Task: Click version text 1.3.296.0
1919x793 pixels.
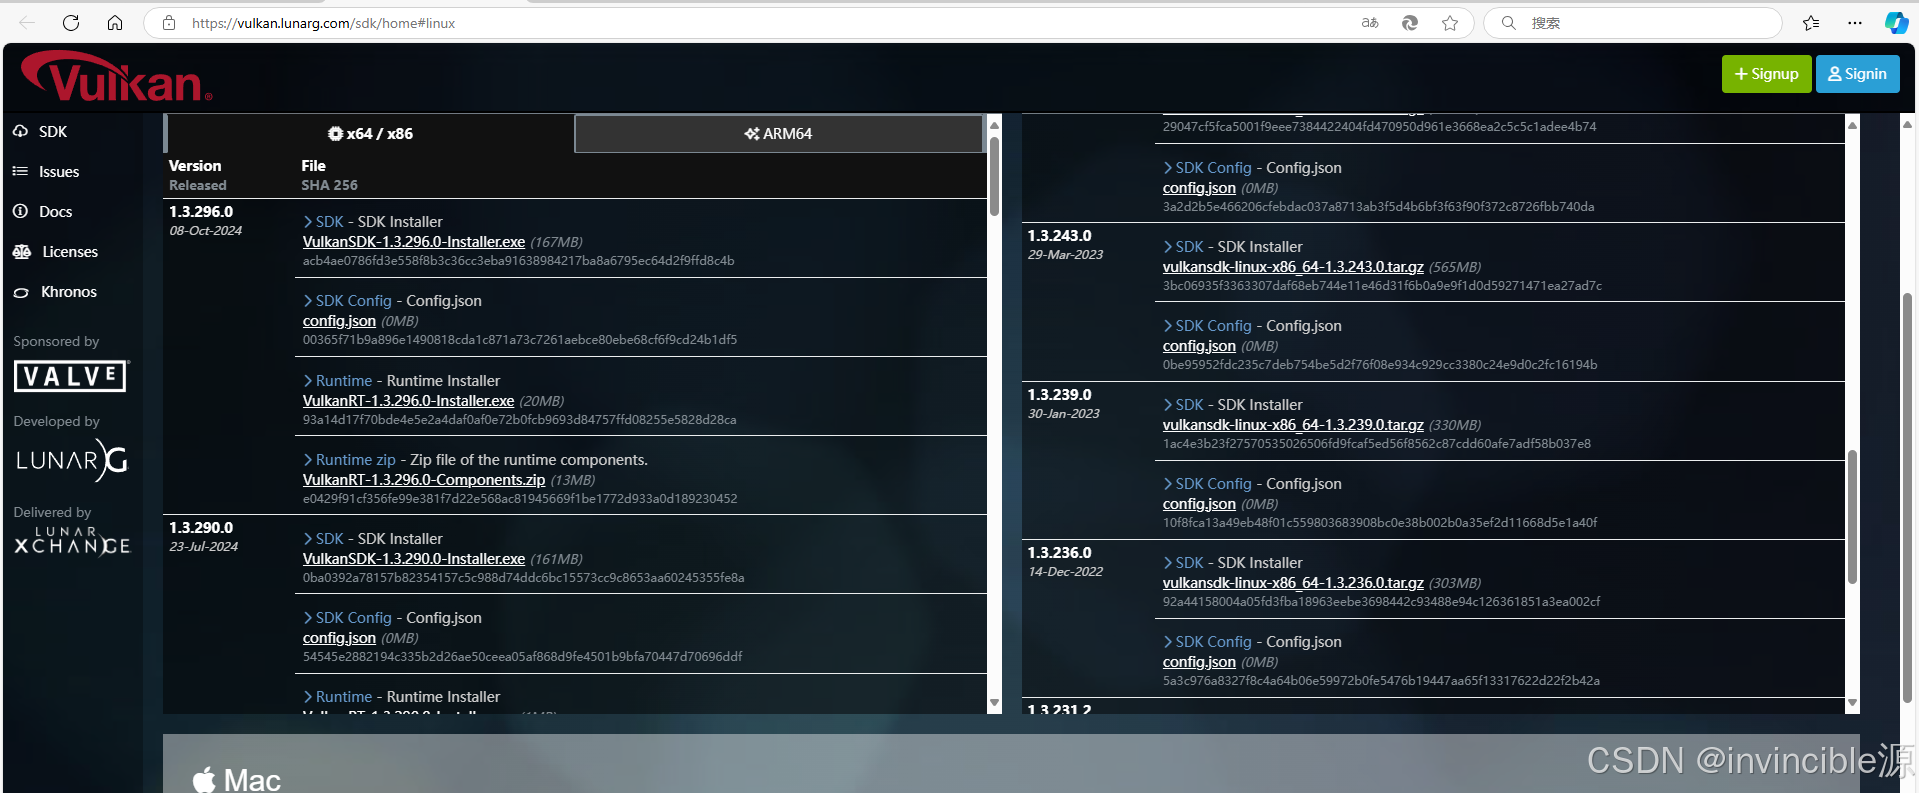Action: coord(201,211)
